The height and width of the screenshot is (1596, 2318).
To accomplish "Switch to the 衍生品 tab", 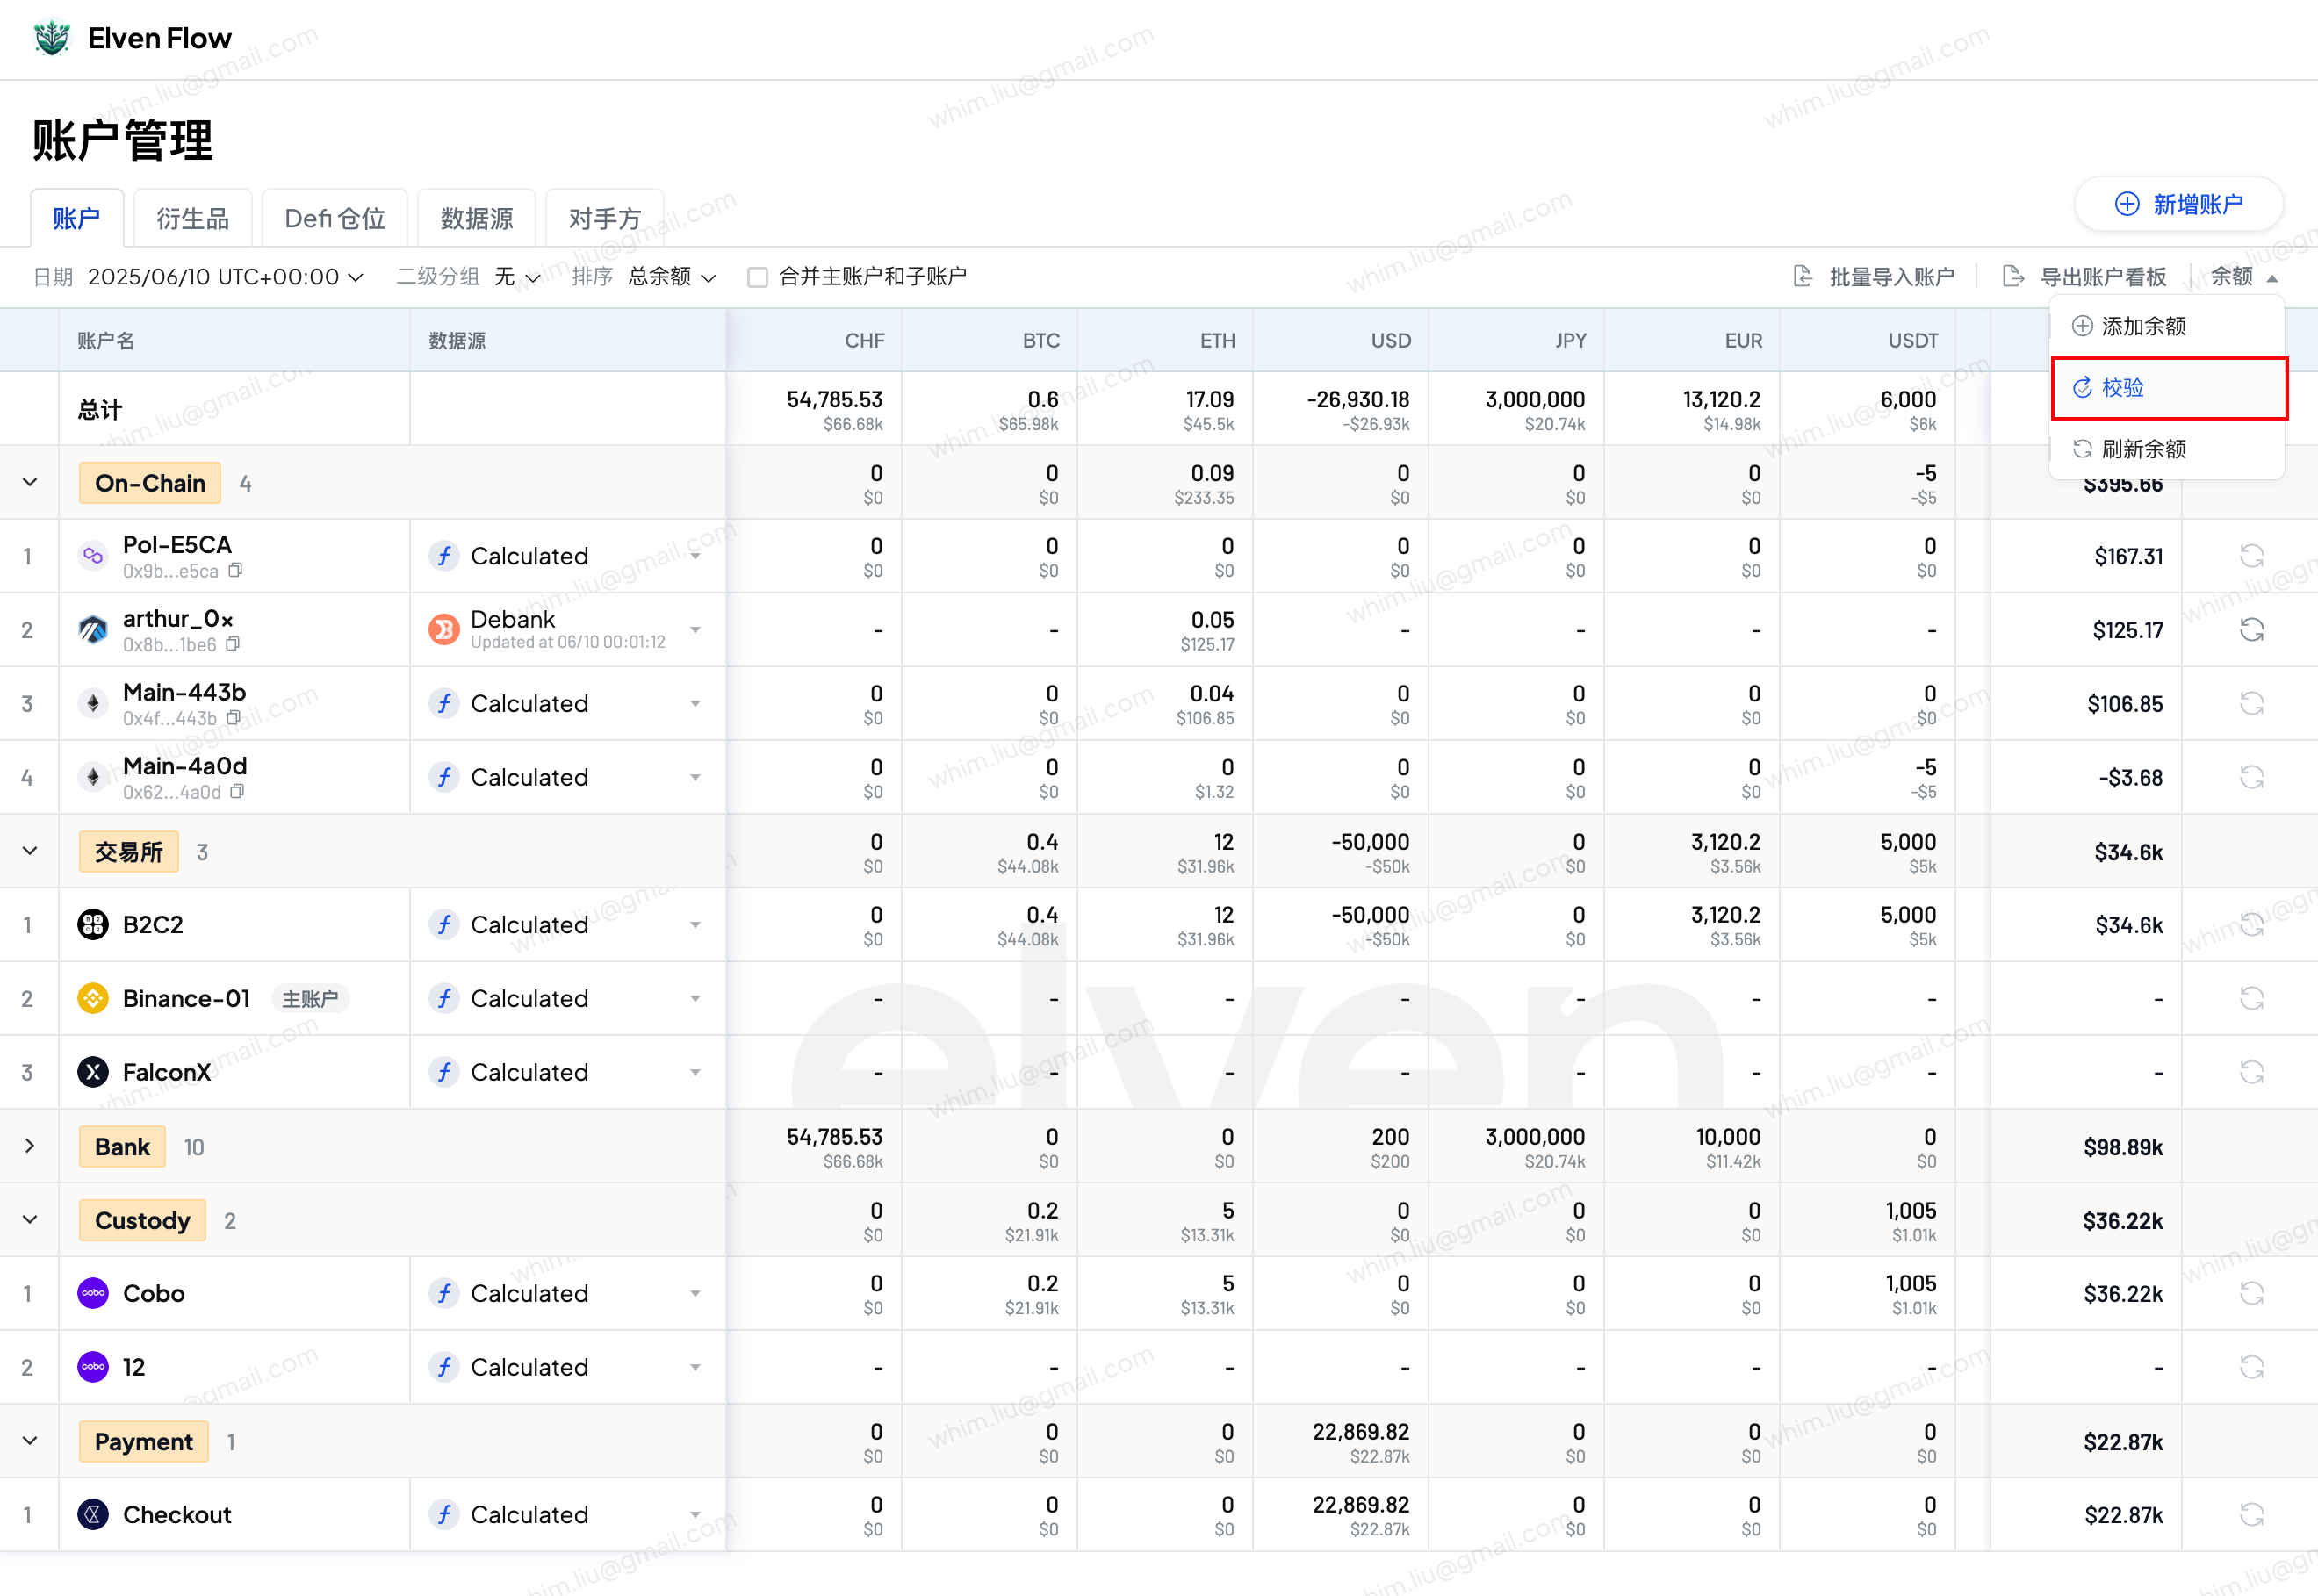I will pyautogui.click(x=192, y=218).
